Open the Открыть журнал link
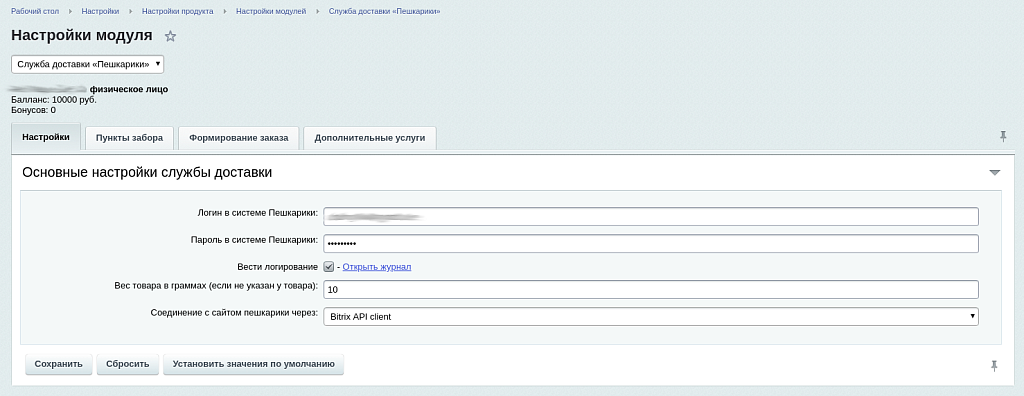The image size is (1024, 396). click(377, 267)
